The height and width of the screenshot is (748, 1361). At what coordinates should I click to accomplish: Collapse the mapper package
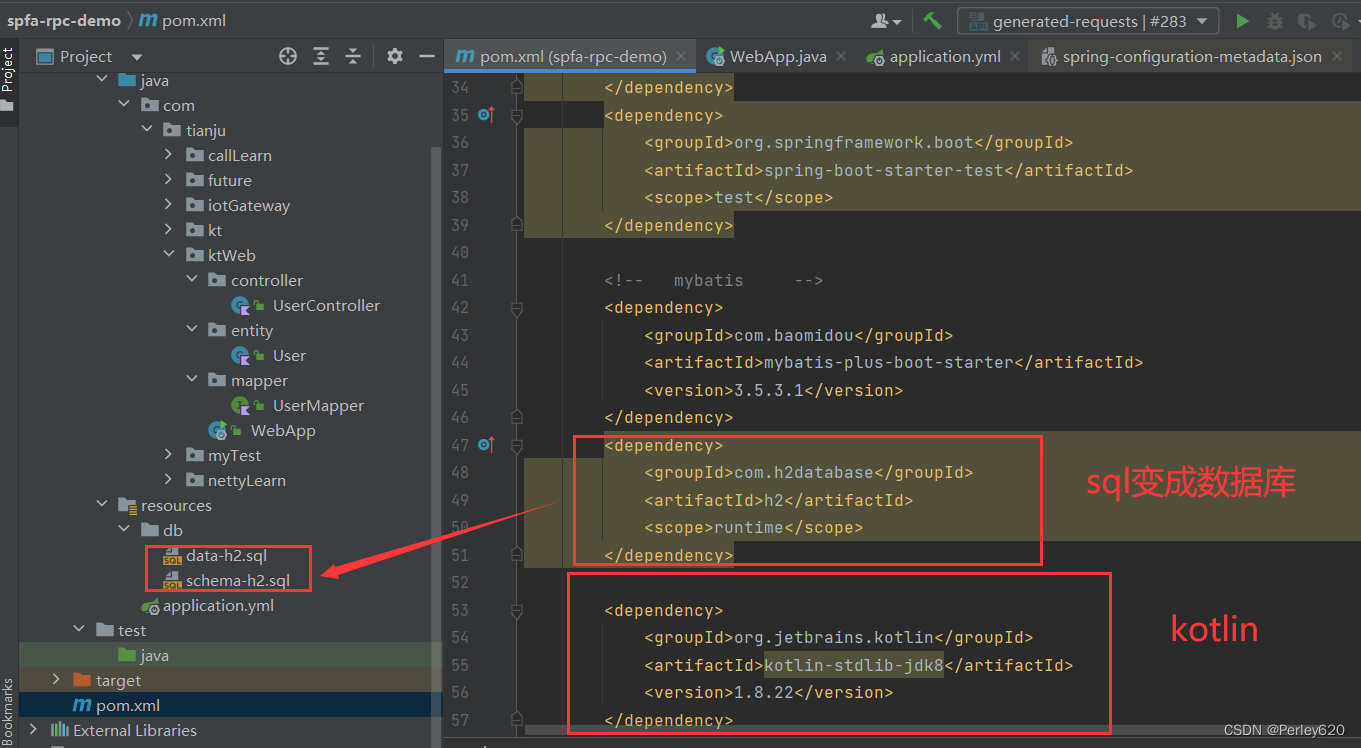191,380
